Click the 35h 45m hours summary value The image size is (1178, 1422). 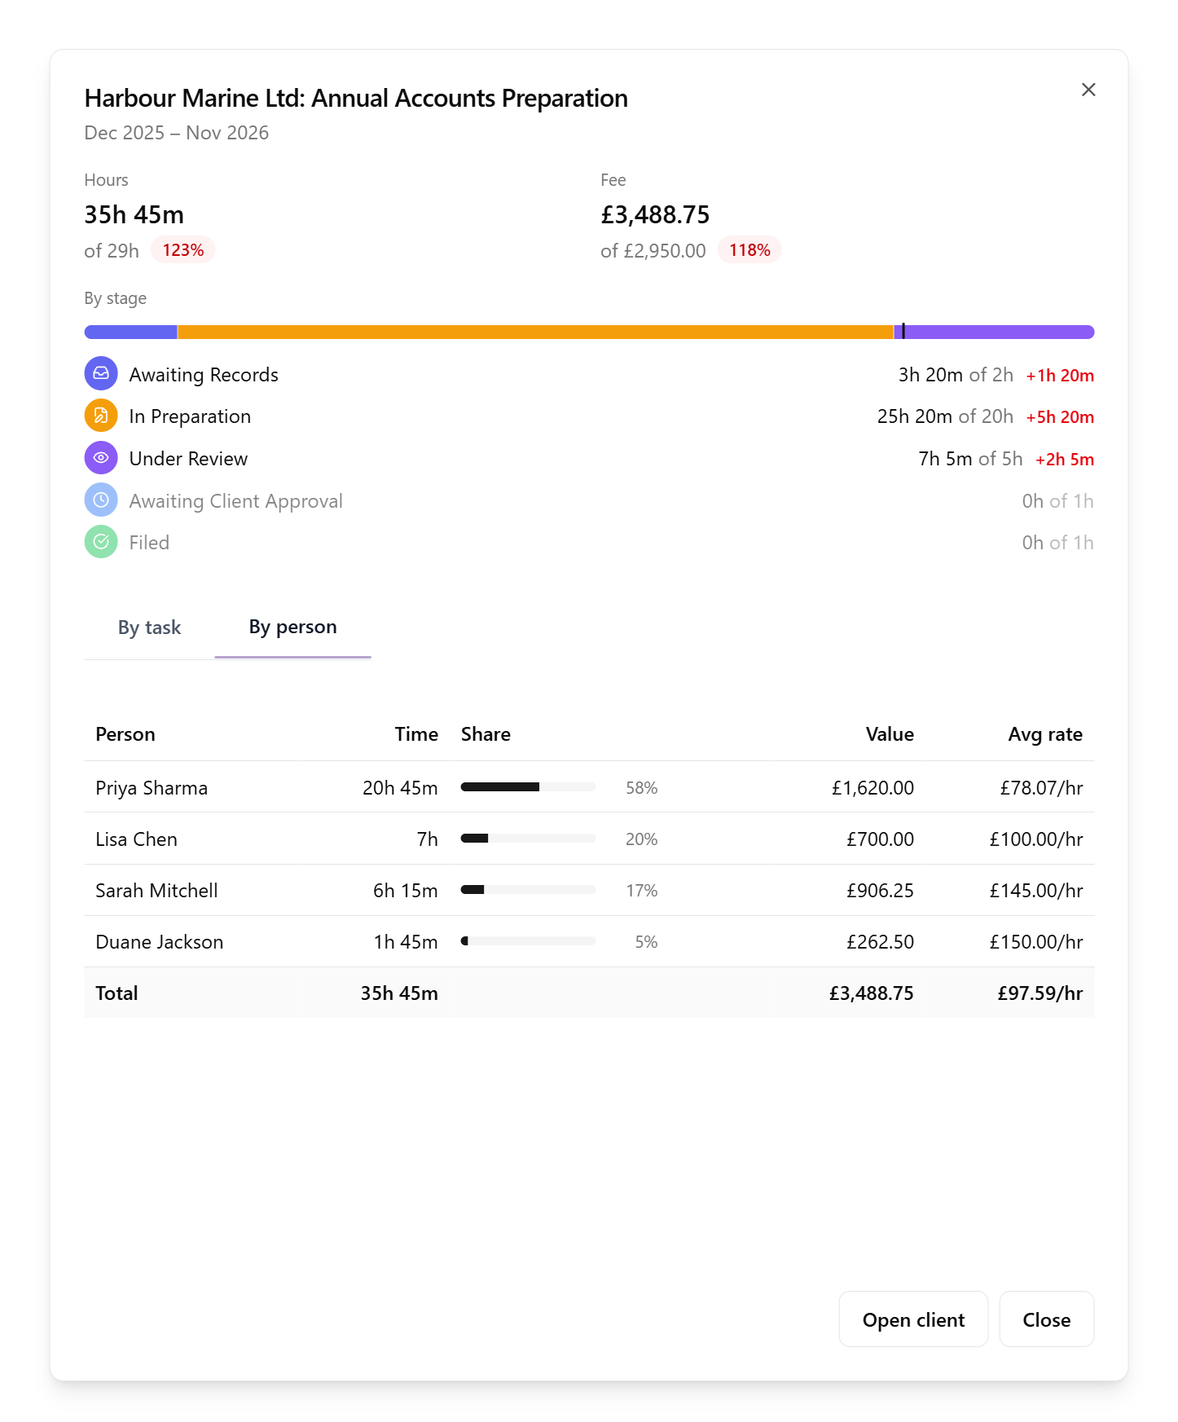point(134,215)
